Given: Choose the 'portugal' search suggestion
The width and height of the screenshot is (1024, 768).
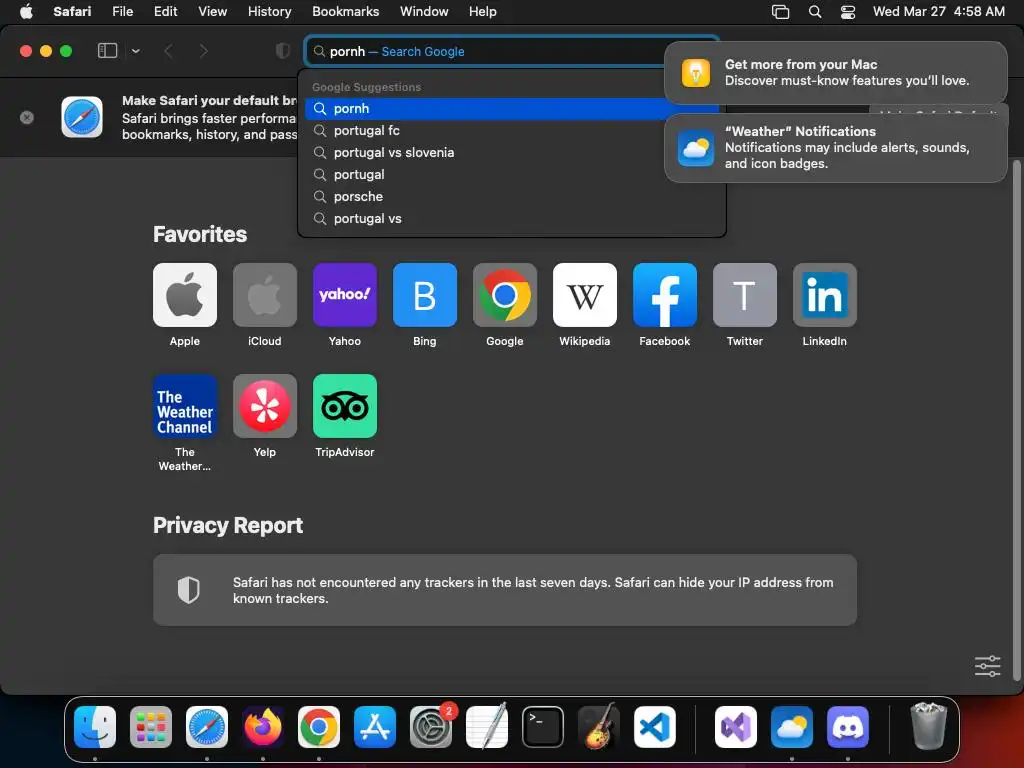Looking at the screenshot, I should (x=512, y=175).
